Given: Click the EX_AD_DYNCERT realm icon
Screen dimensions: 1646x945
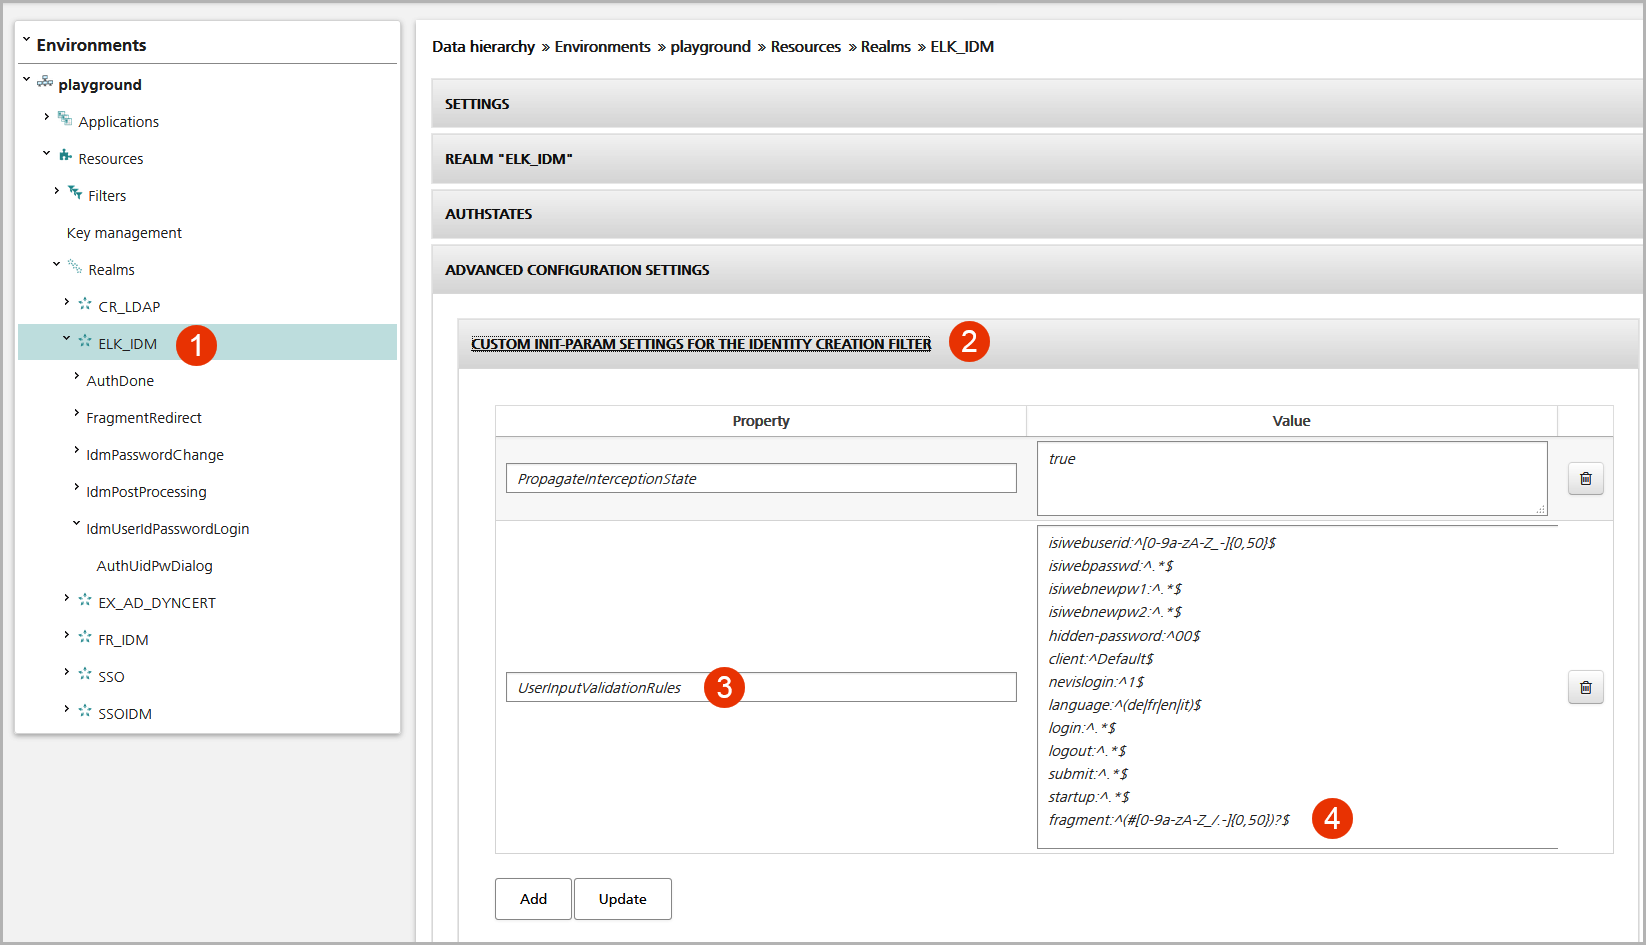Looking at the screenshot, I should (x=85, y=600).
